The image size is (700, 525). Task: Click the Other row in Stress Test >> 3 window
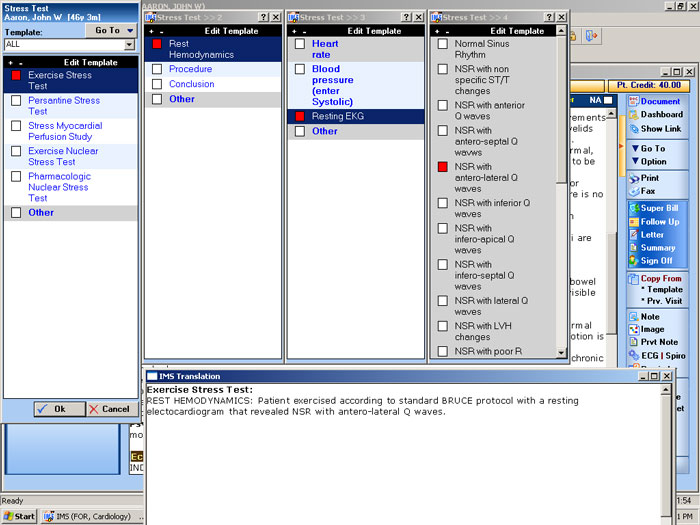356,132
